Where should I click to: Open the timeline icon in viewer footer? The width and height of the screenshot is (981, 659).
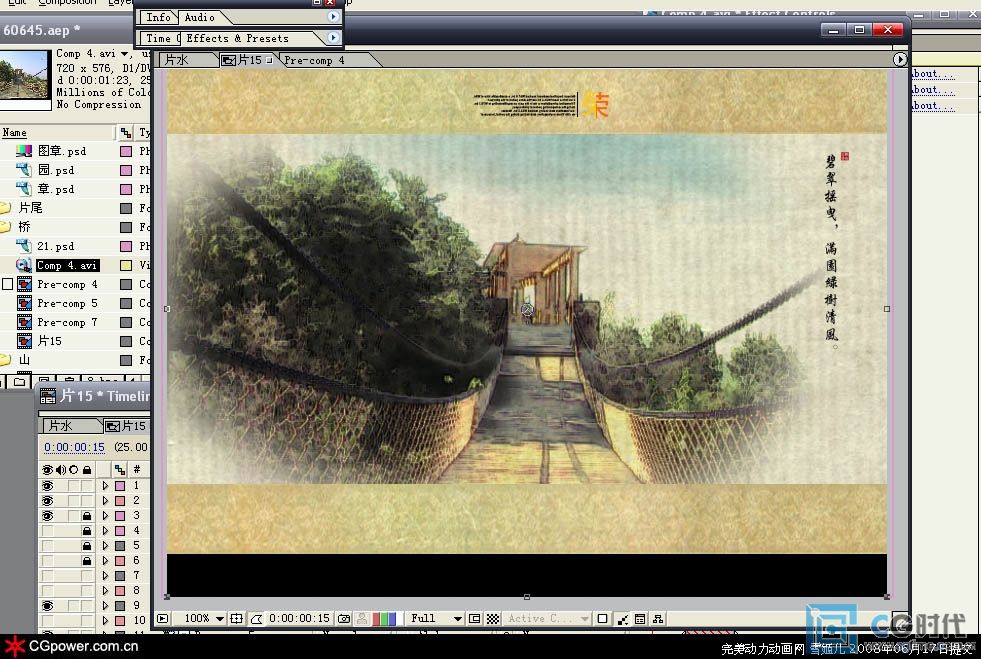click(640, 618)
